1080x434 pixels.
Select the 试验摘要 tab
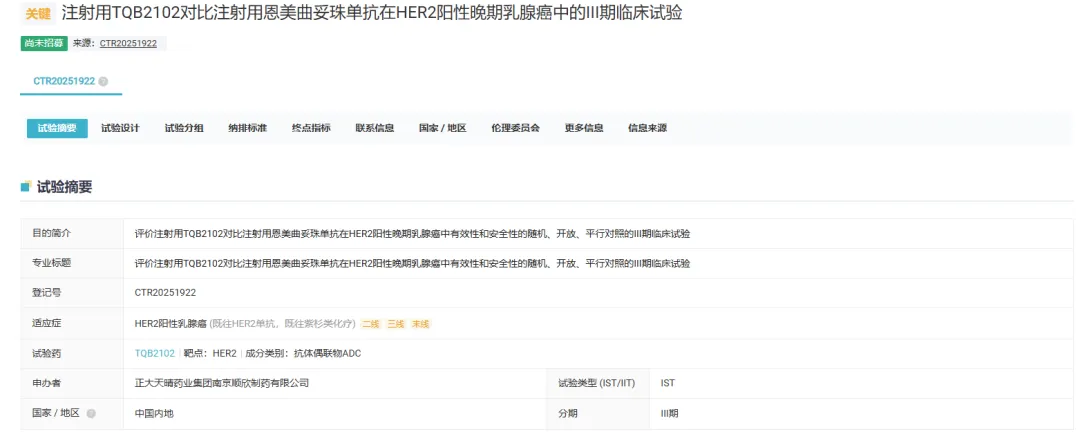coord(57,128)
